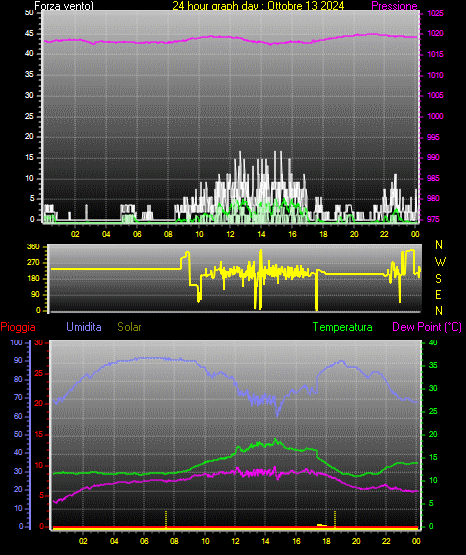Select 25 on the wind speed axis
Viewport: 466px width, 555px height.
[x=29, y=116]
